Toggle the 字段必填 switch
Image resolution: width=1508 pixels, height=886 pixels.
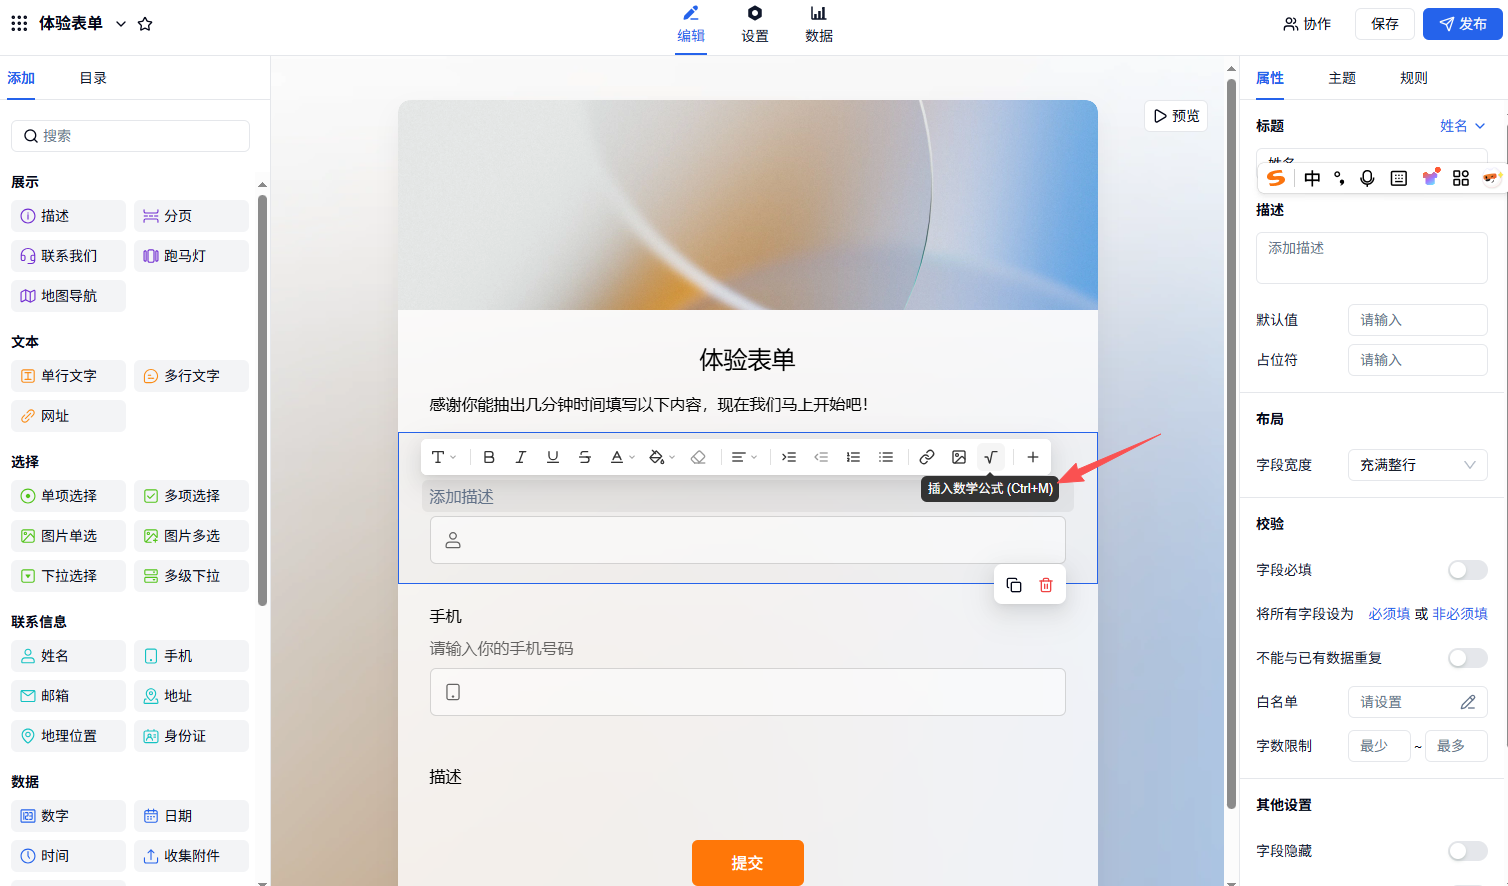(x=1467, y=570)
